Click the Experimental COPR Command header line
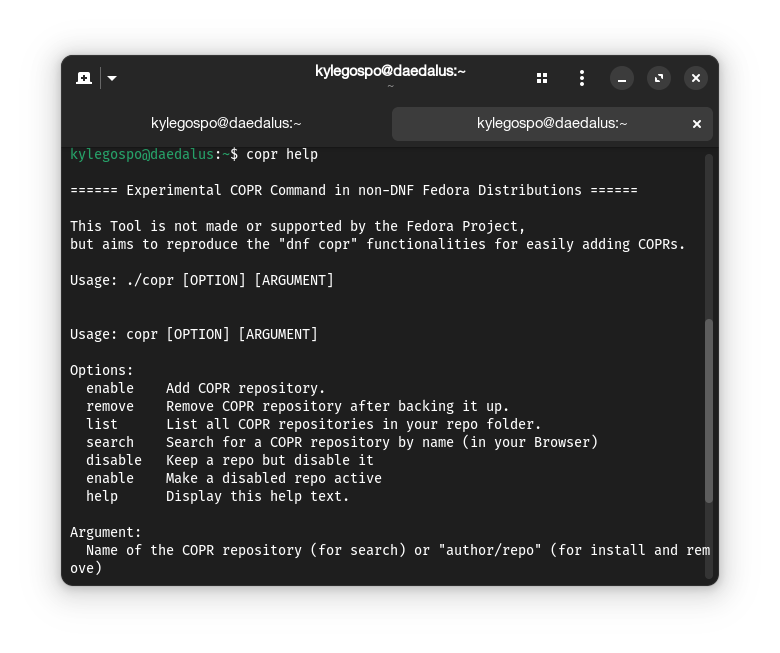 [354, 190]
